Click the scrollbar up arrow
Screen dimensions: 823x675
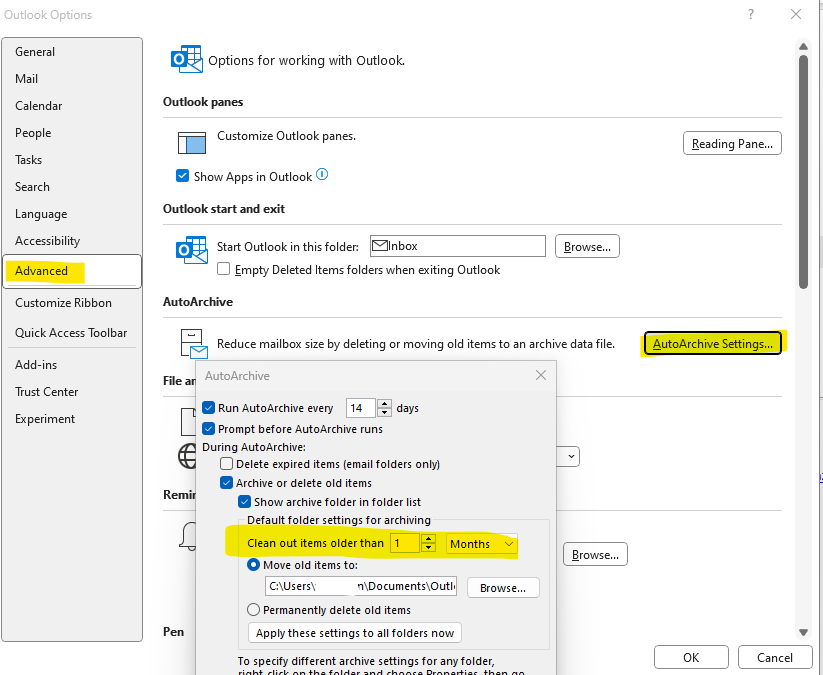pyautogui.click(x=803, y=46)
